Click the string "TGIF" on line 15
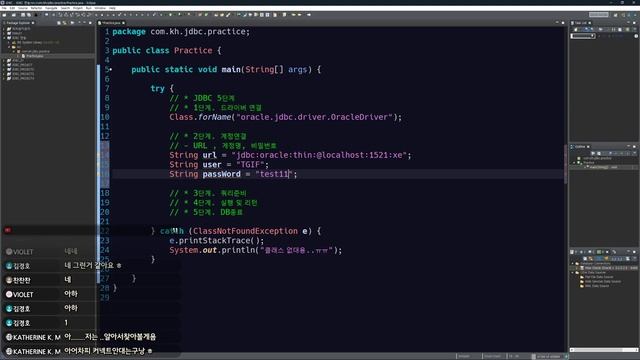The image size is (640, 360). pos(250,164)
